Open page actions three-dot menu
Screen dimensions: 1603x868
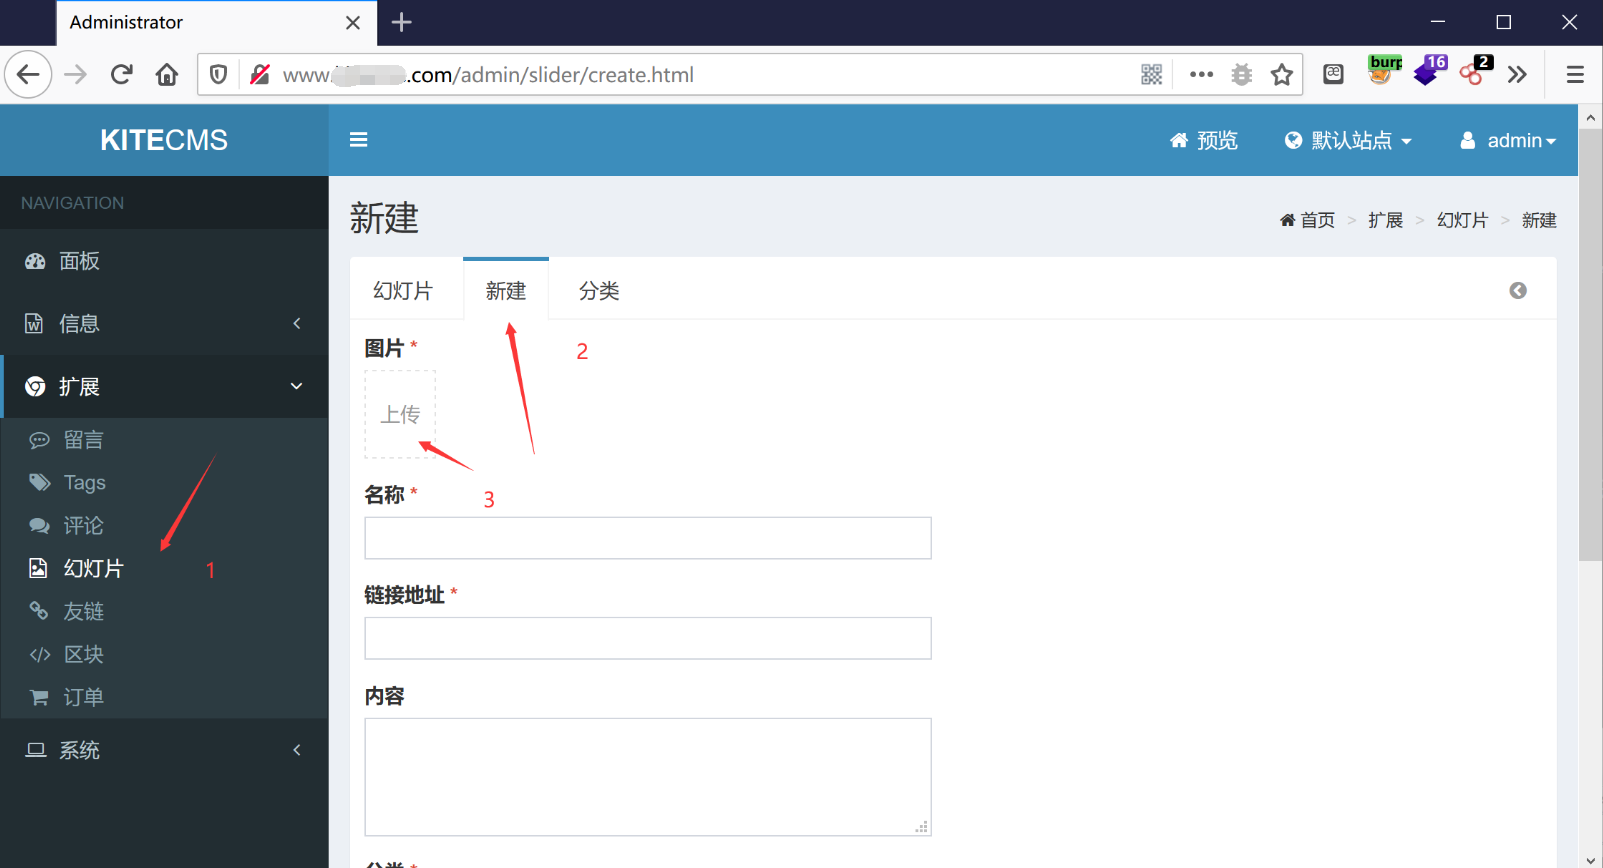click(x=1202, y=75)
